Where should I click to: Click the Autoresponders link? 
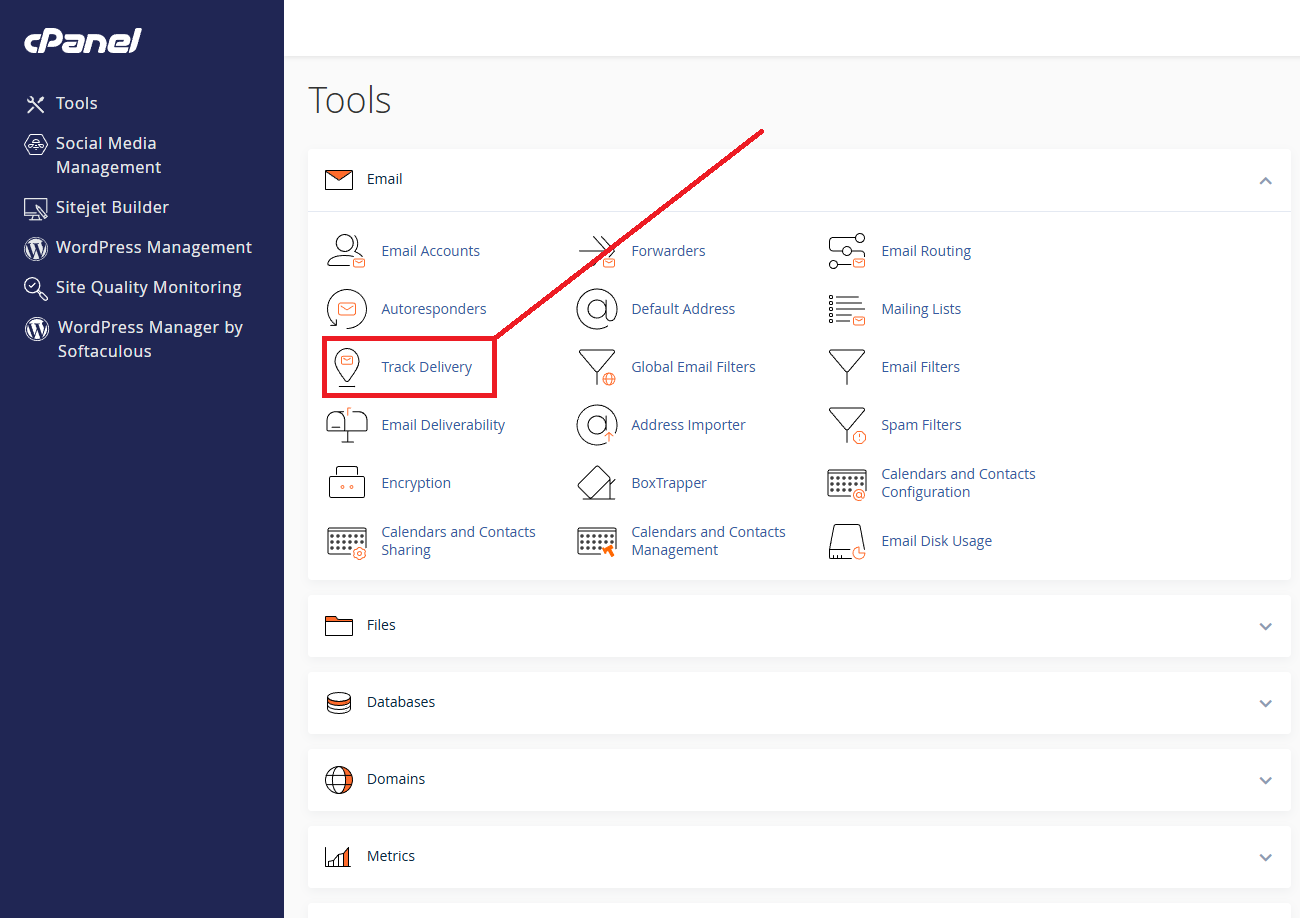434,309
